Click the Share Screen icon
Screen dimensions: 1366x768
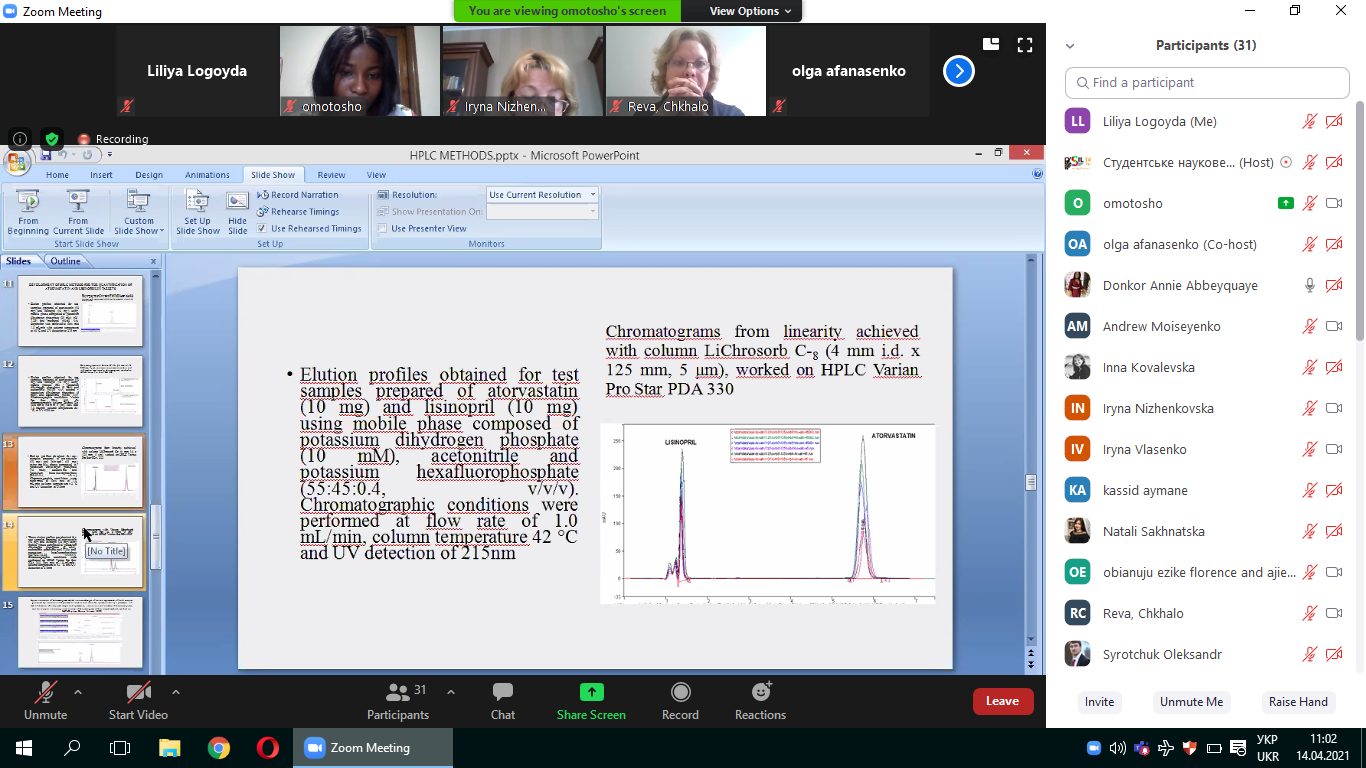click(591, 692)
